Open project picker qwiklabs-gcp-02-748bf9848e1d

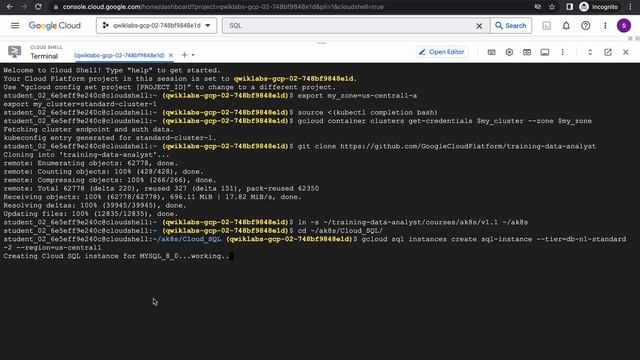tap(156, 26)
